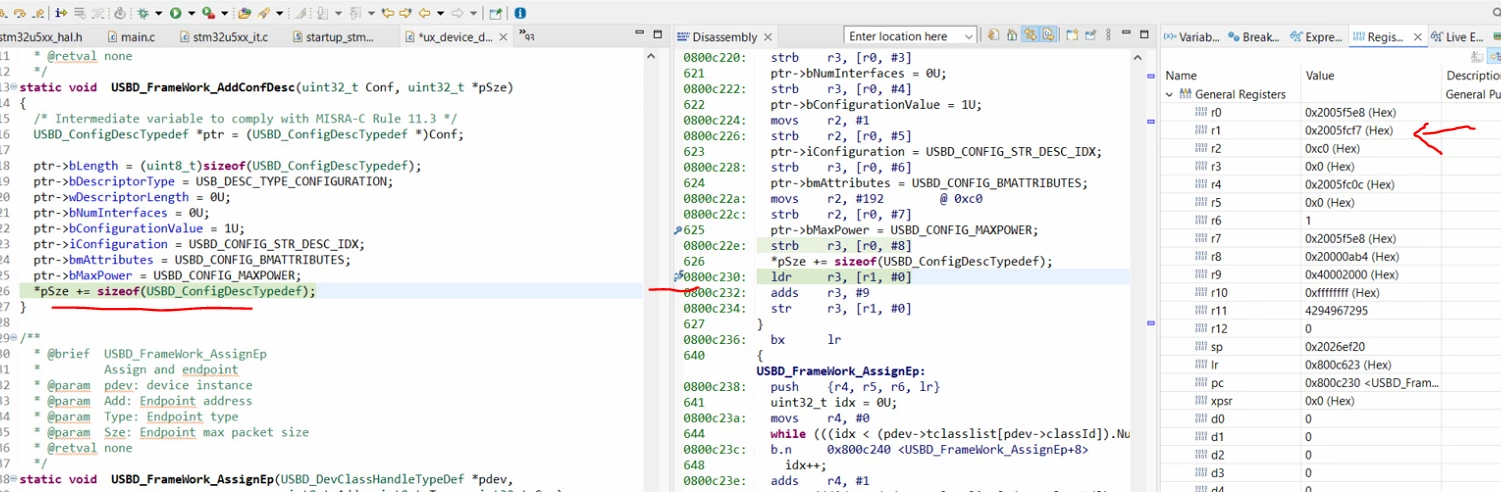Click Pin to Debug Context icon

tap(1090, 36)
